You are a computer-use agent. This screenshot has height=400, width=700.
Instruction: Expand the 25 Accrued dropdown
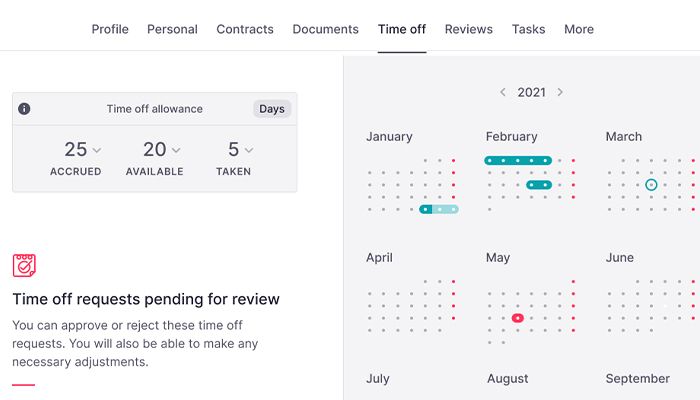pos(97,150)
